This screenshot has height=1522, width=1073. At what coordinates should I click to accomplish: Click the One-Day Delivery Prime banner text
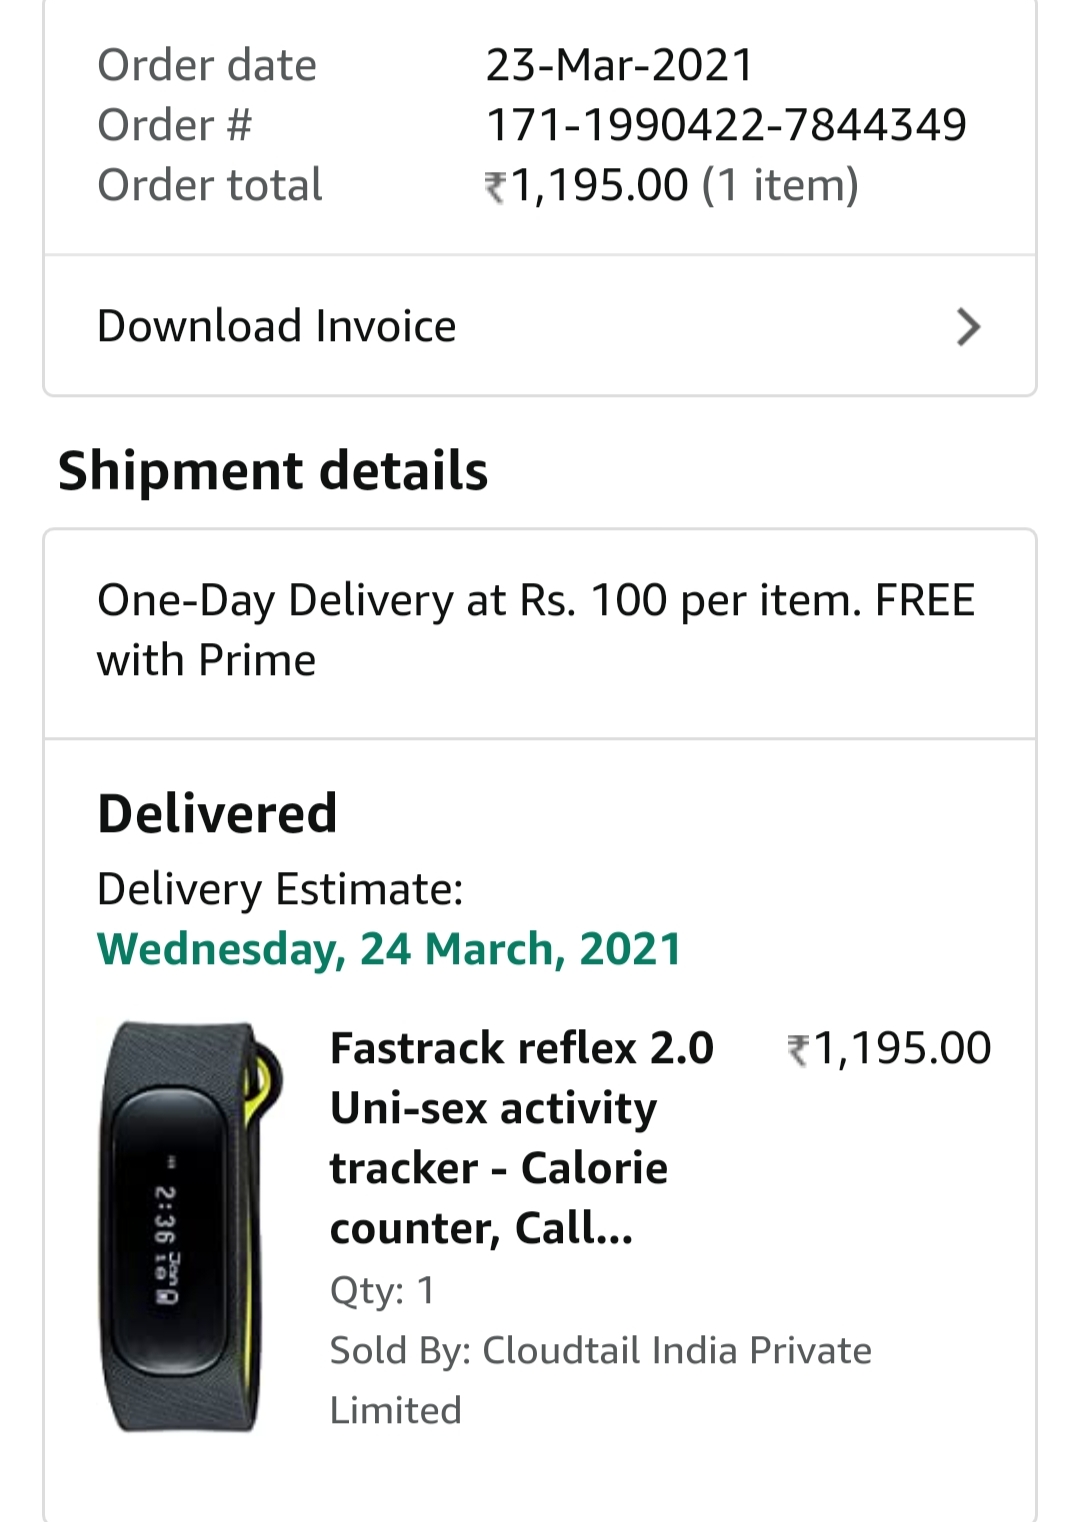(x=536, y=630)
